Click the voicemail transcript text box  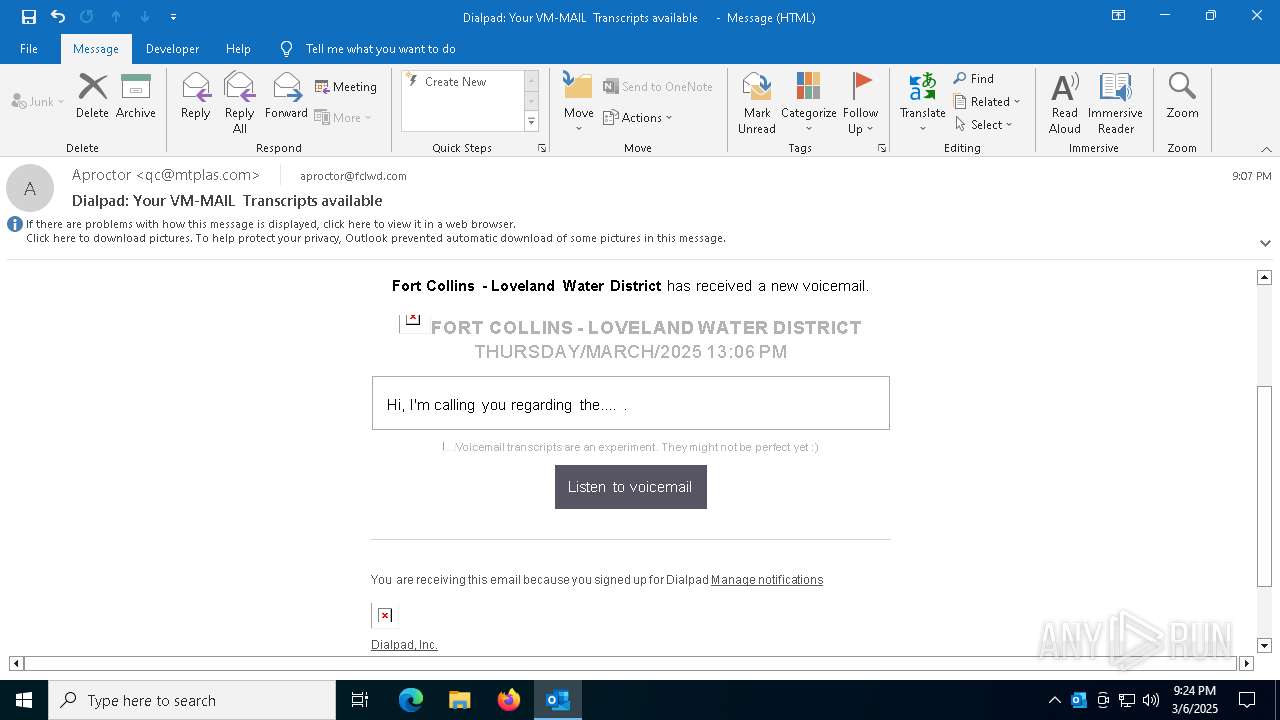pos(631,403)
